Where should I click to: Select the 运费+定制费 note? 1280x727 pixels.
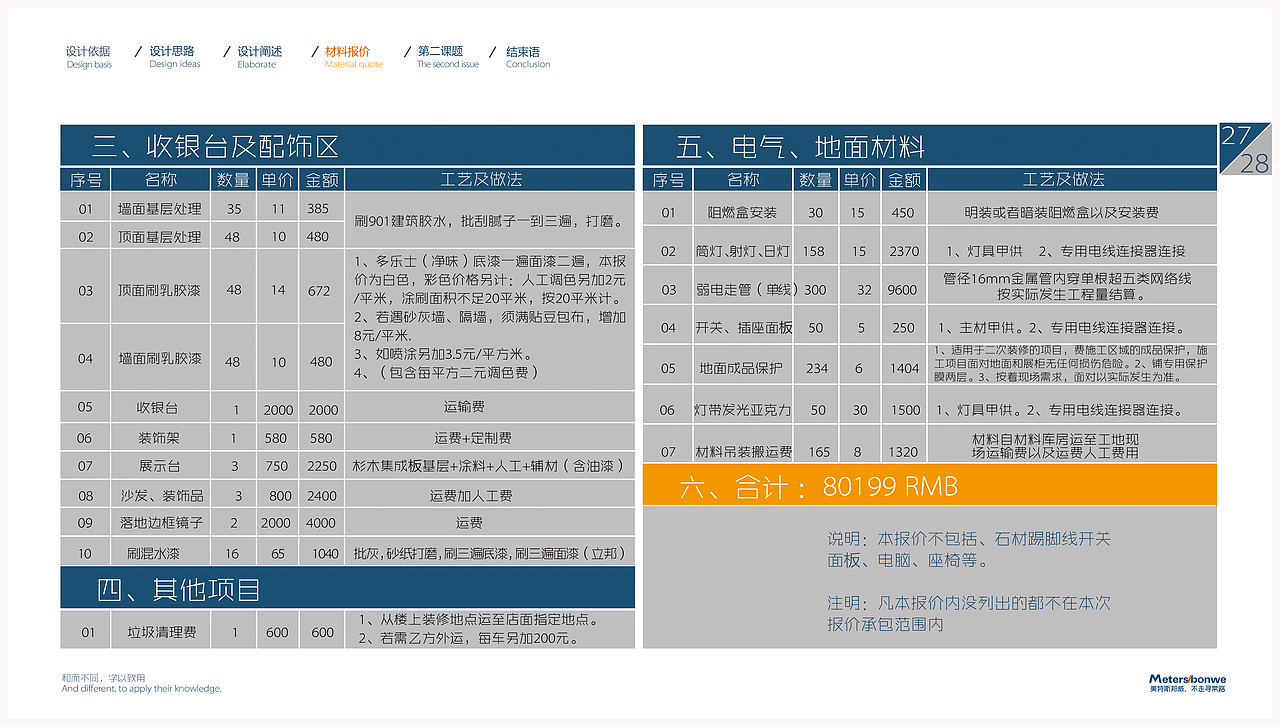click(x=473, y=438)
